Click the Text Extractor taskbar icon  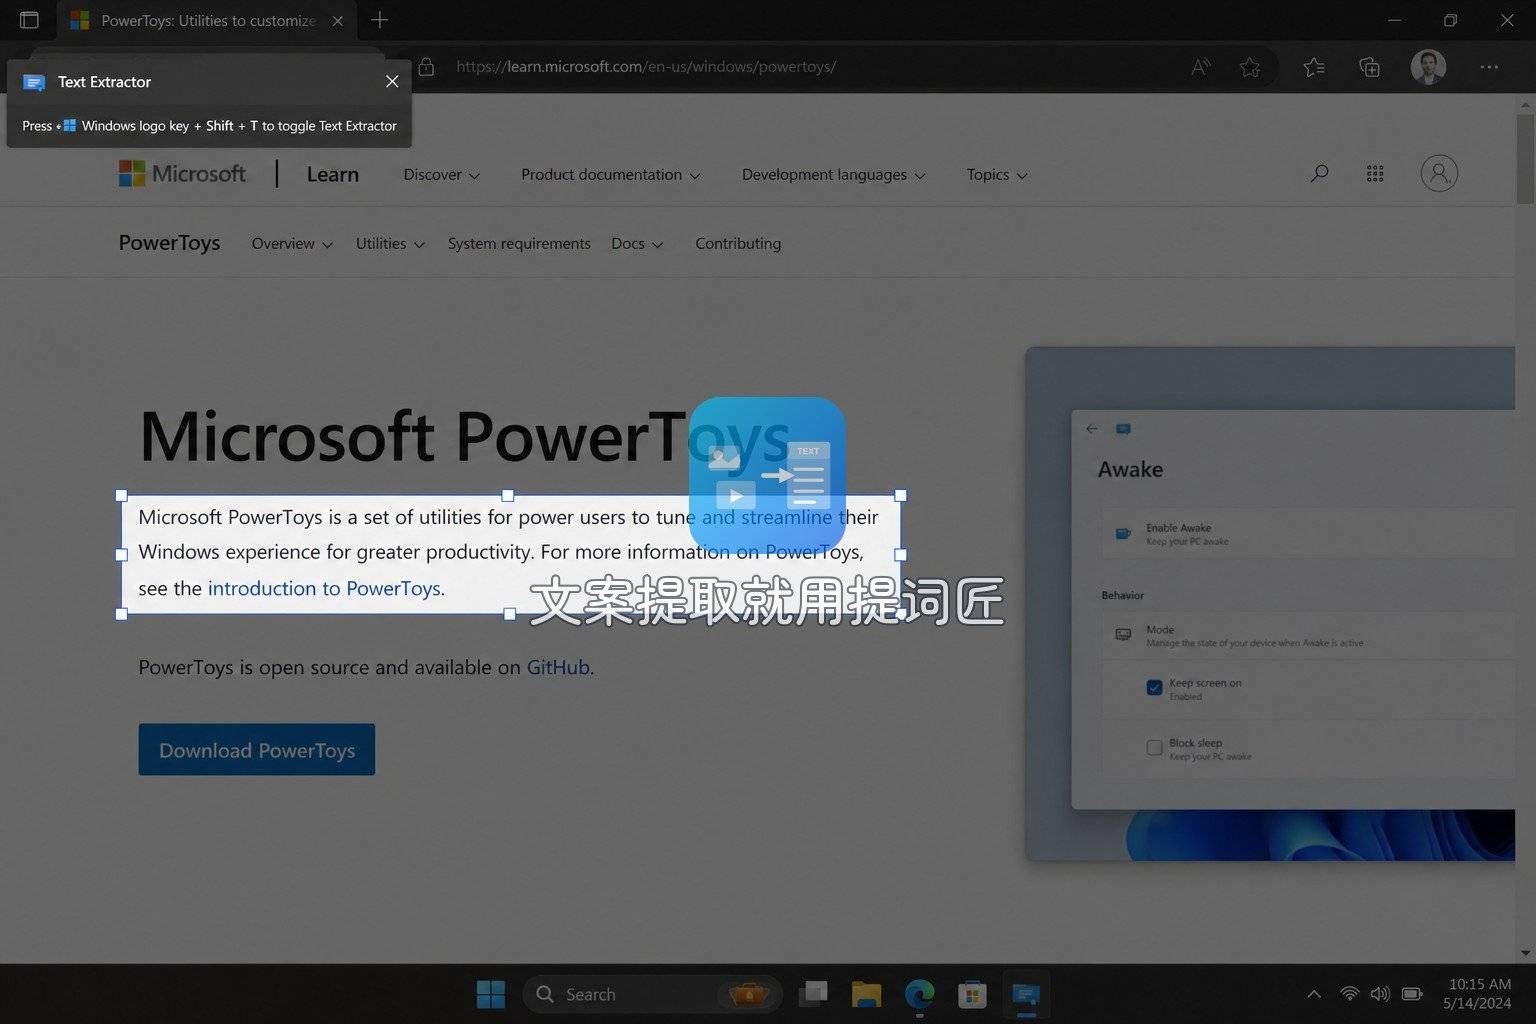point(1026,994)
